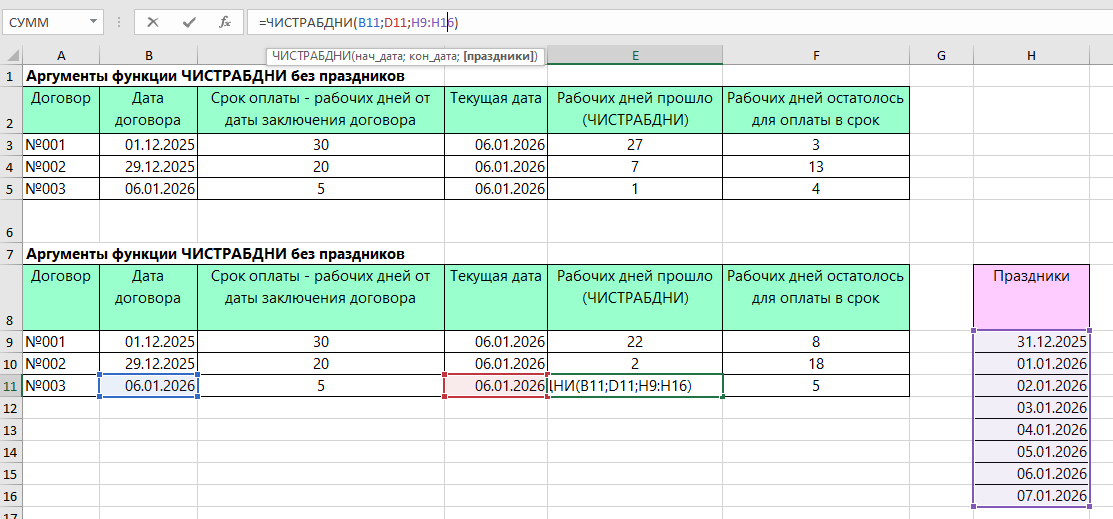
Task: Select cell E4 showing 7
Action: tap(635, 167)
